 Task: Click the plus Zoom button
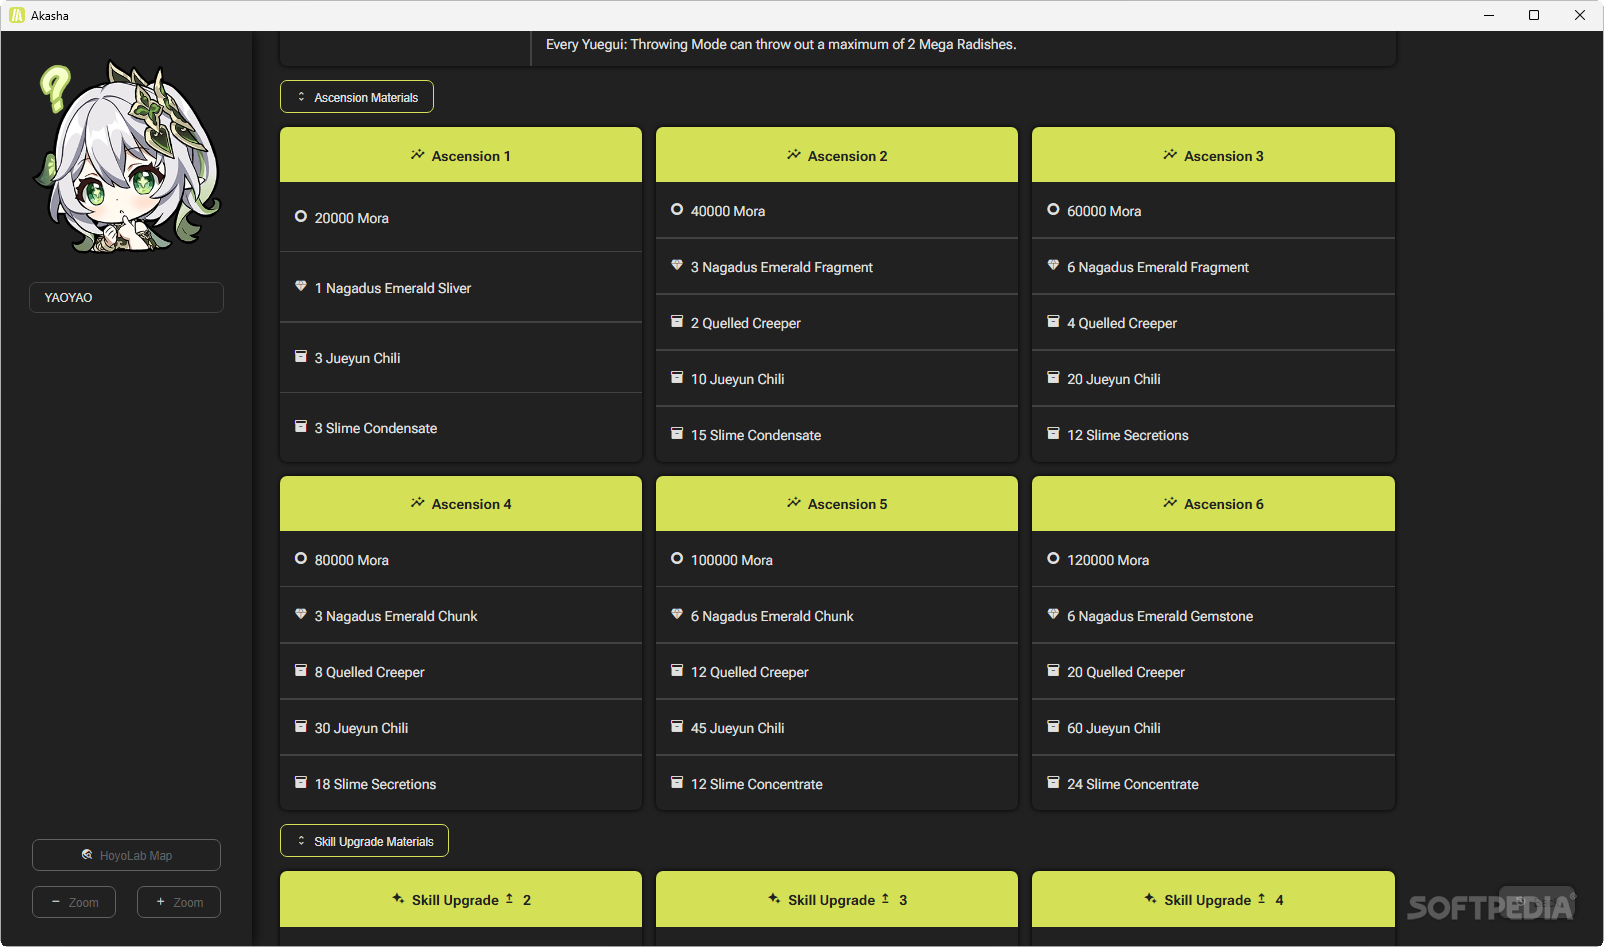click(x=179, y=902)
